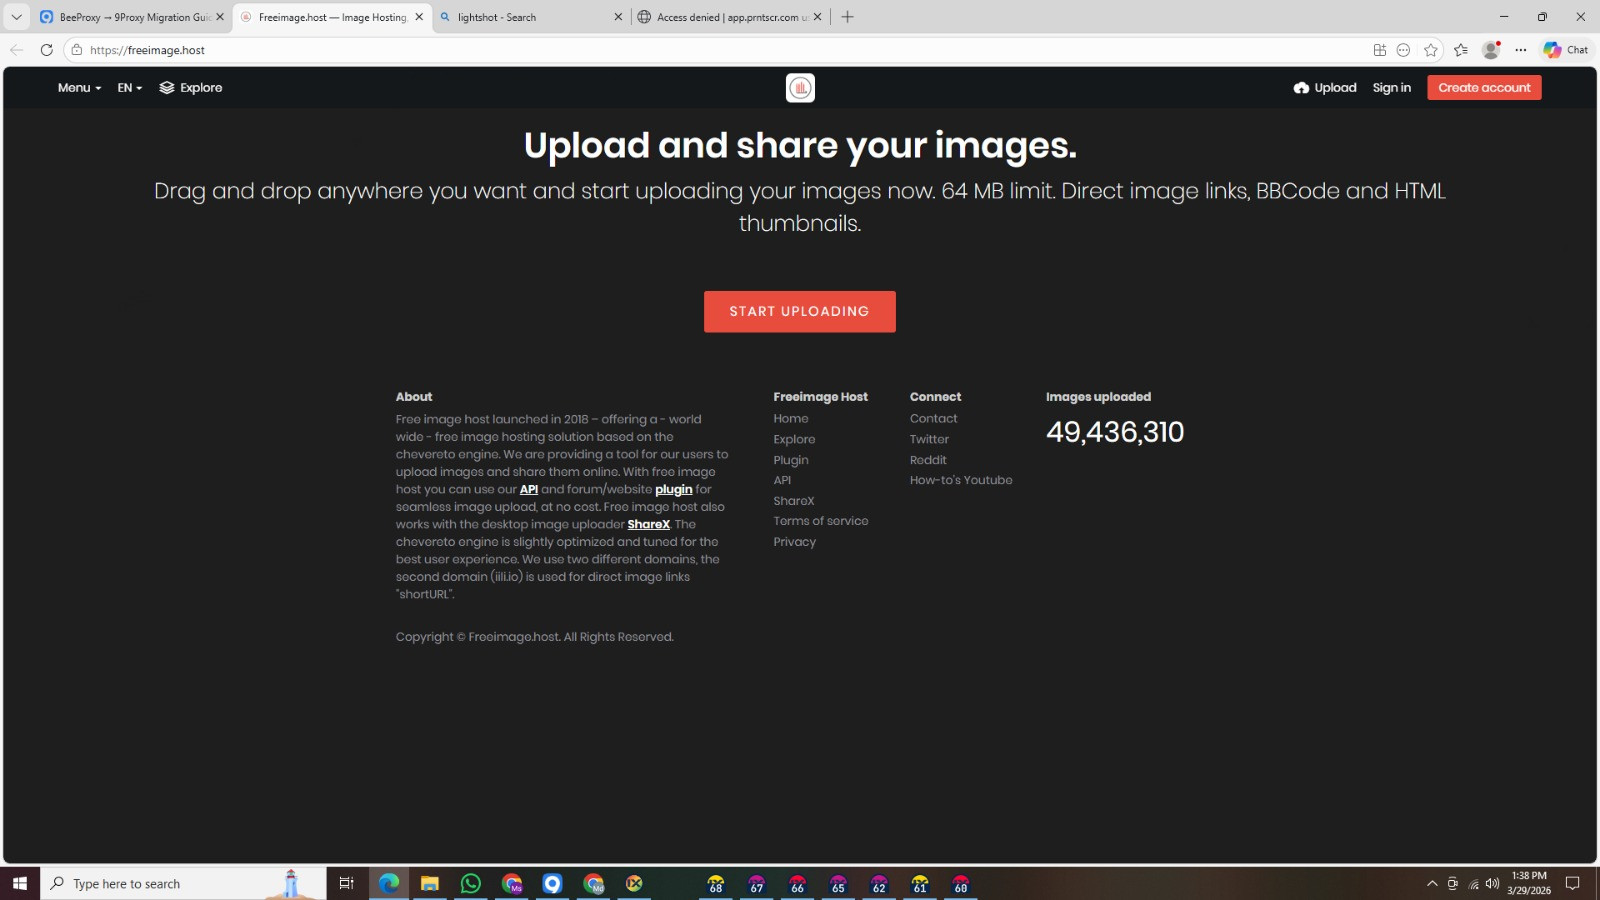Screen dimensions: 1600x900
Task: Click API in the footer column
Action: [782, 481]
